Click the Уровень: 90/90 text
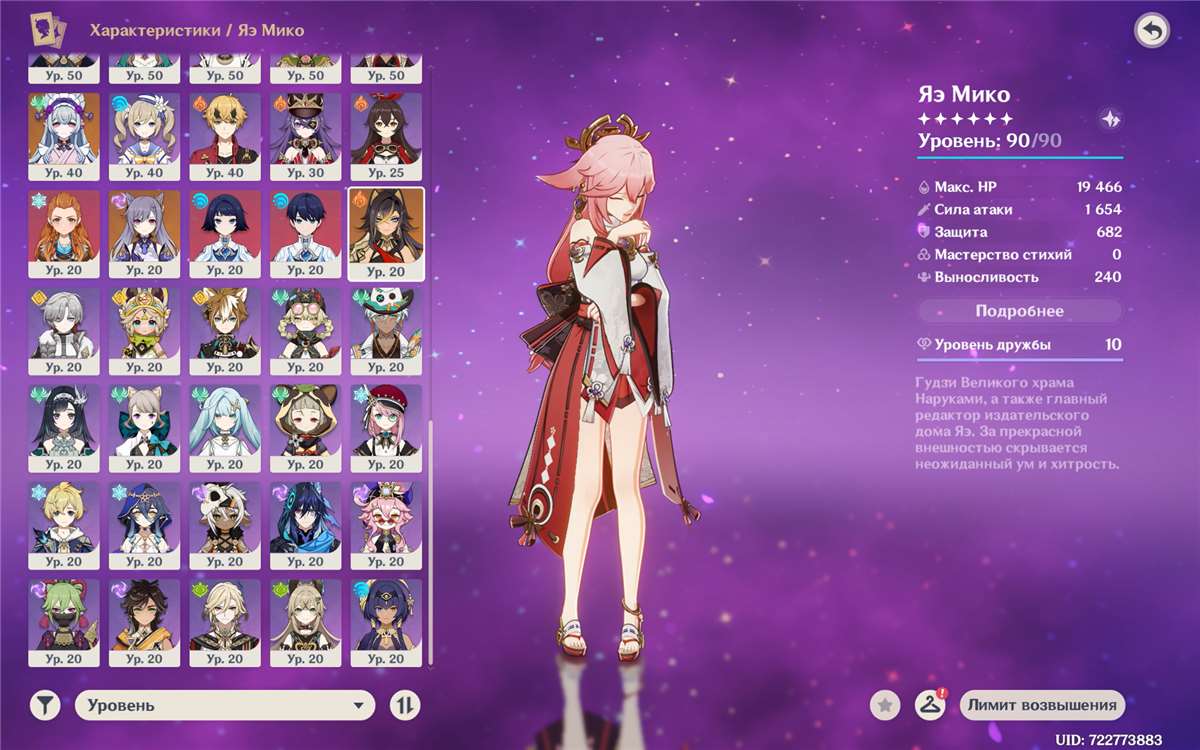The width and height of the screenshot is (1200, 750). pos(990,141)
